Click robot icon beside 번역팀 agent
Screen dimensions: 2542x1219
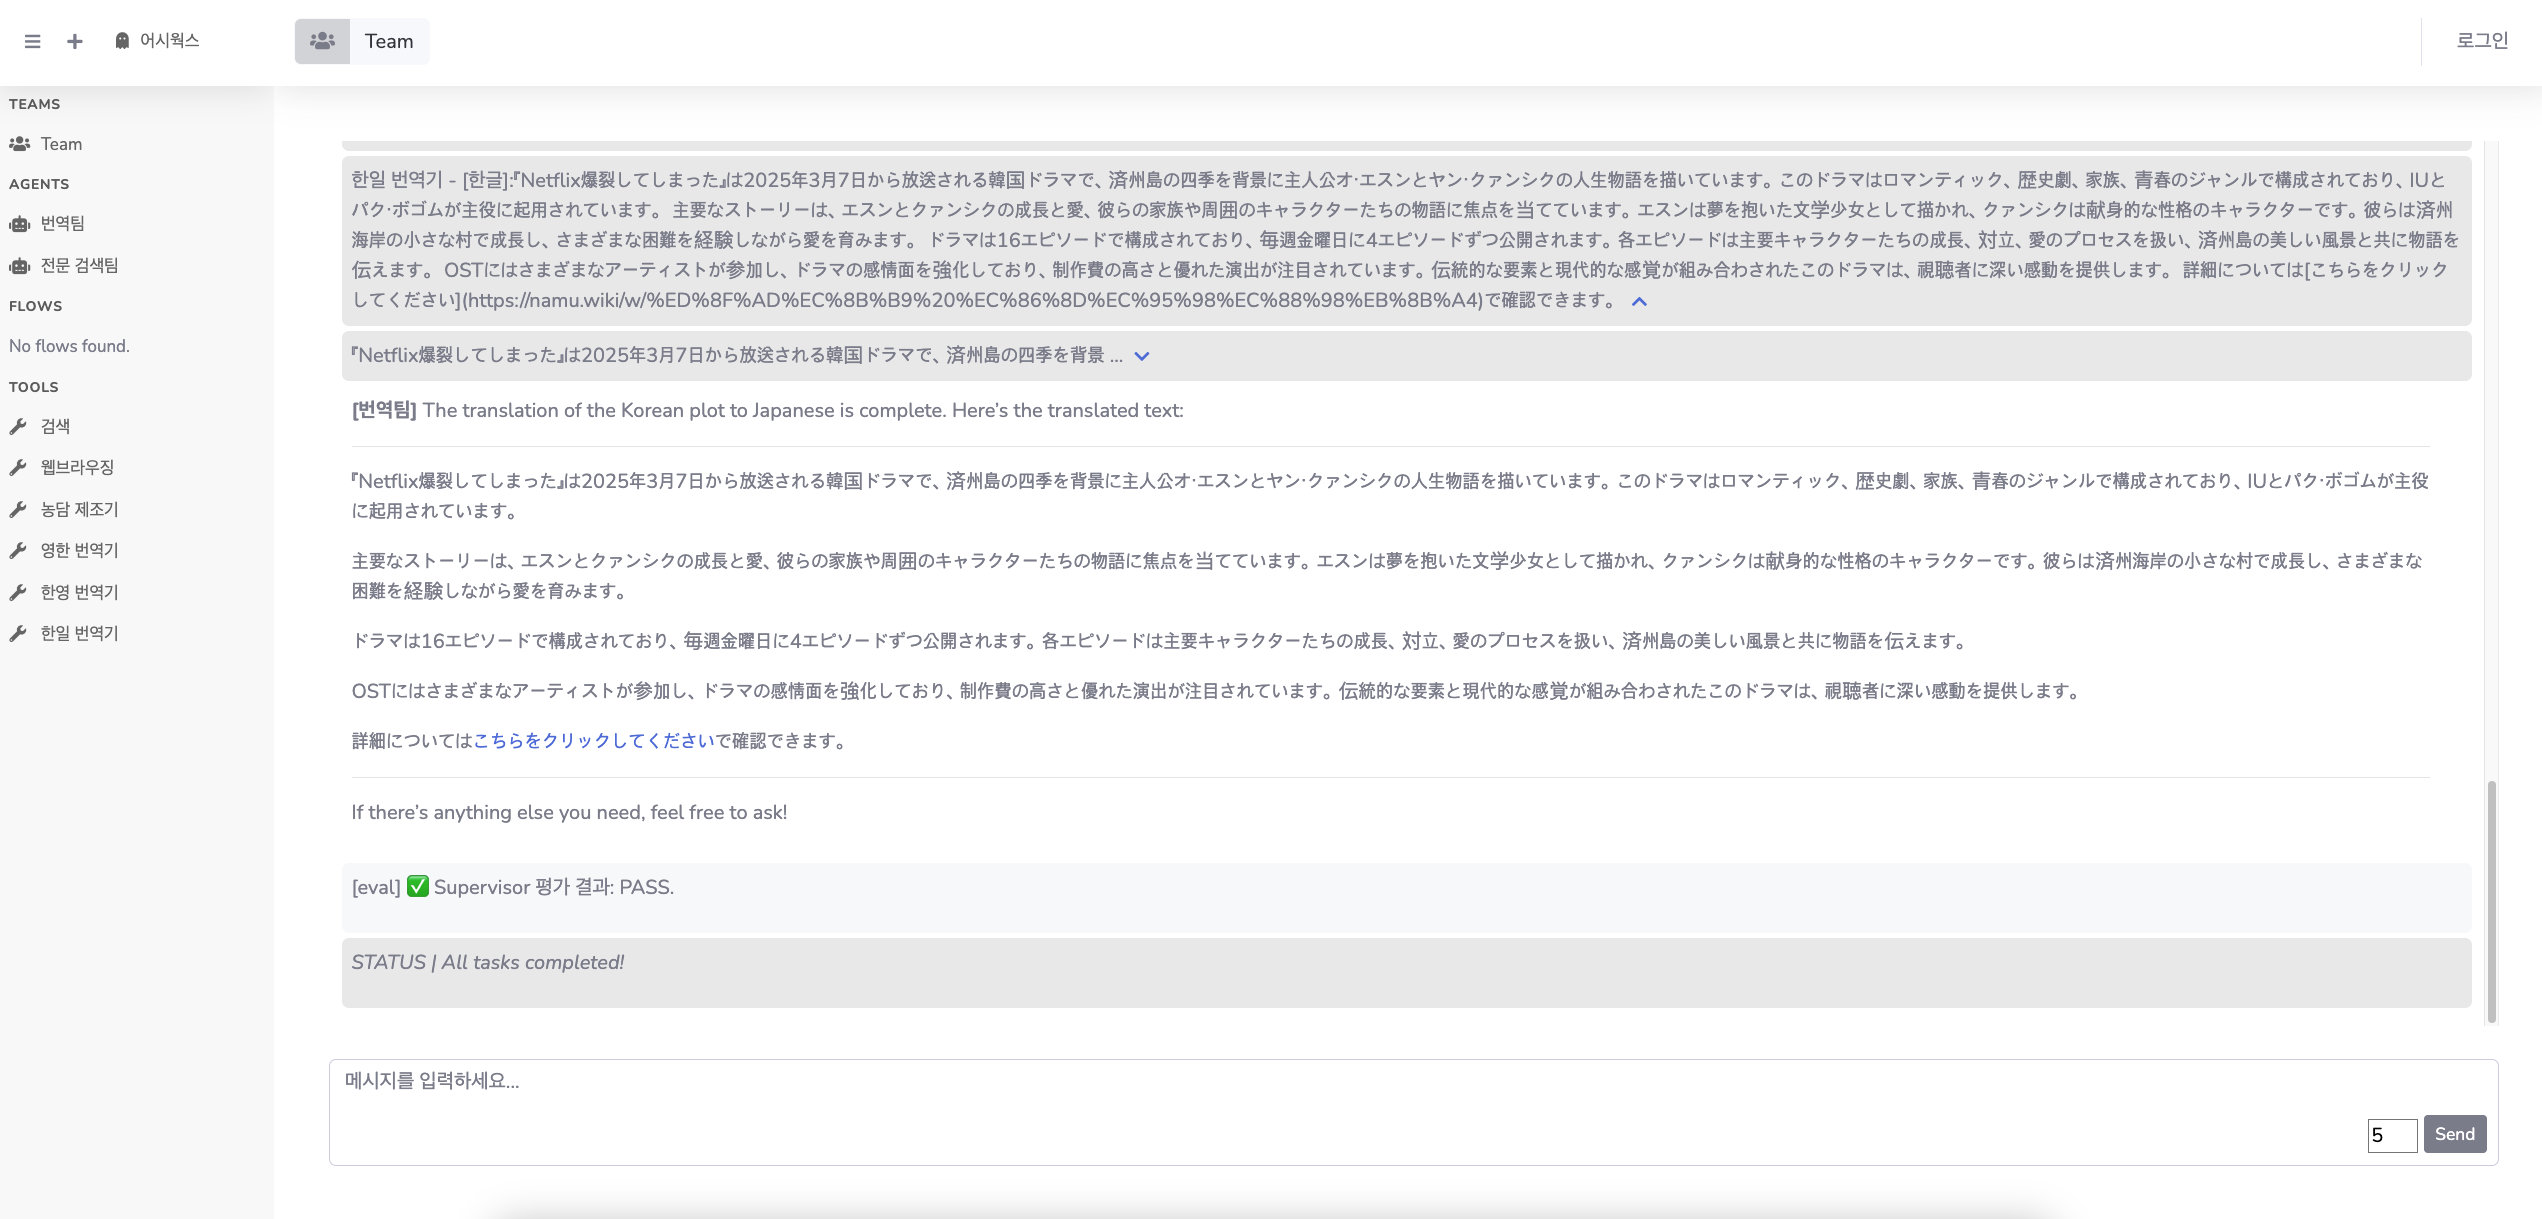pos(19,224)
